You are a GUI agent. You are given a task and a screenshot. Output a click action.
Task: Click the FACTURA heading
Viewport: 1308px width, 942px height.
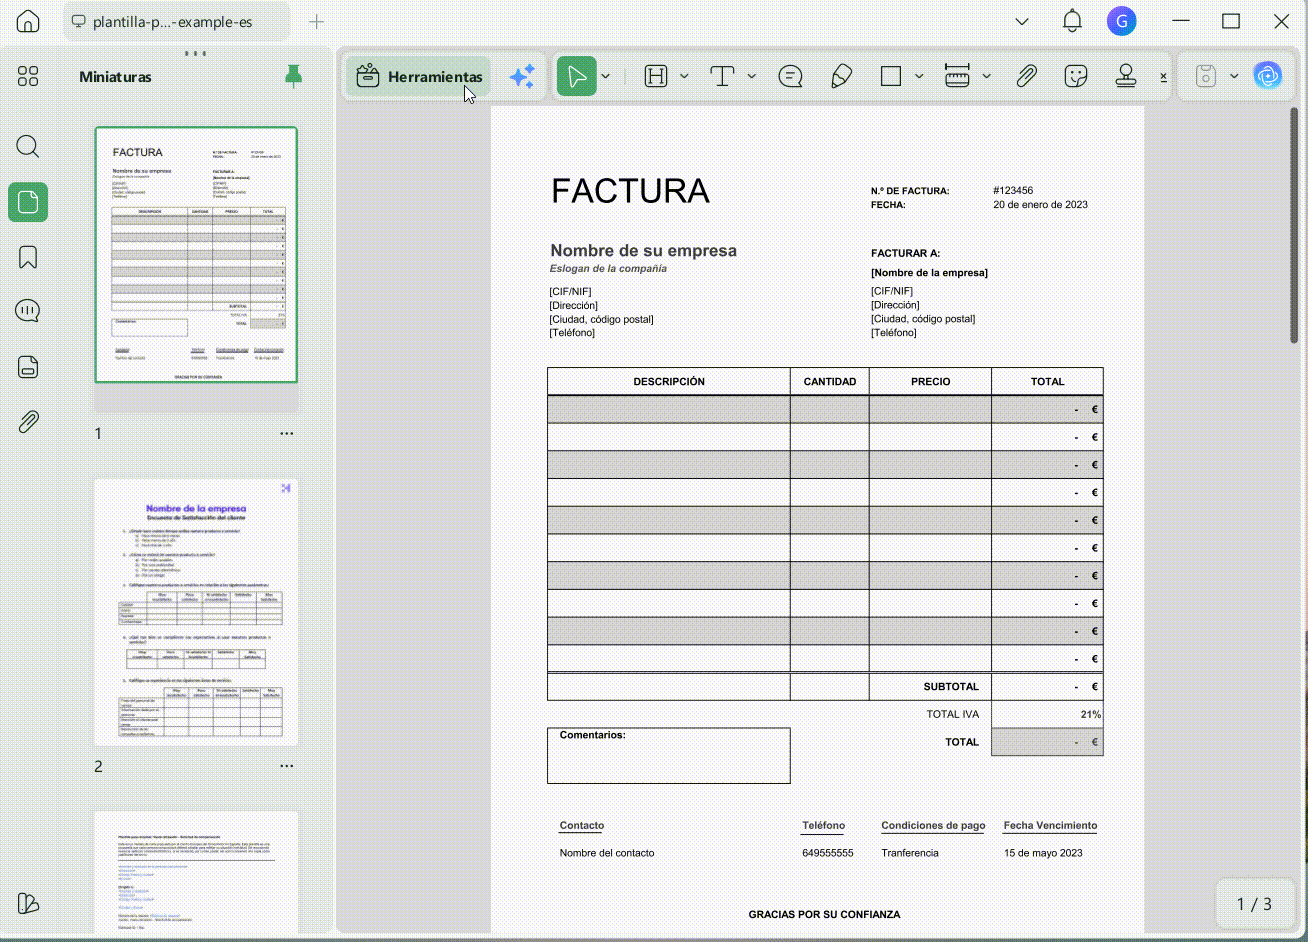[x=630, y=191]
